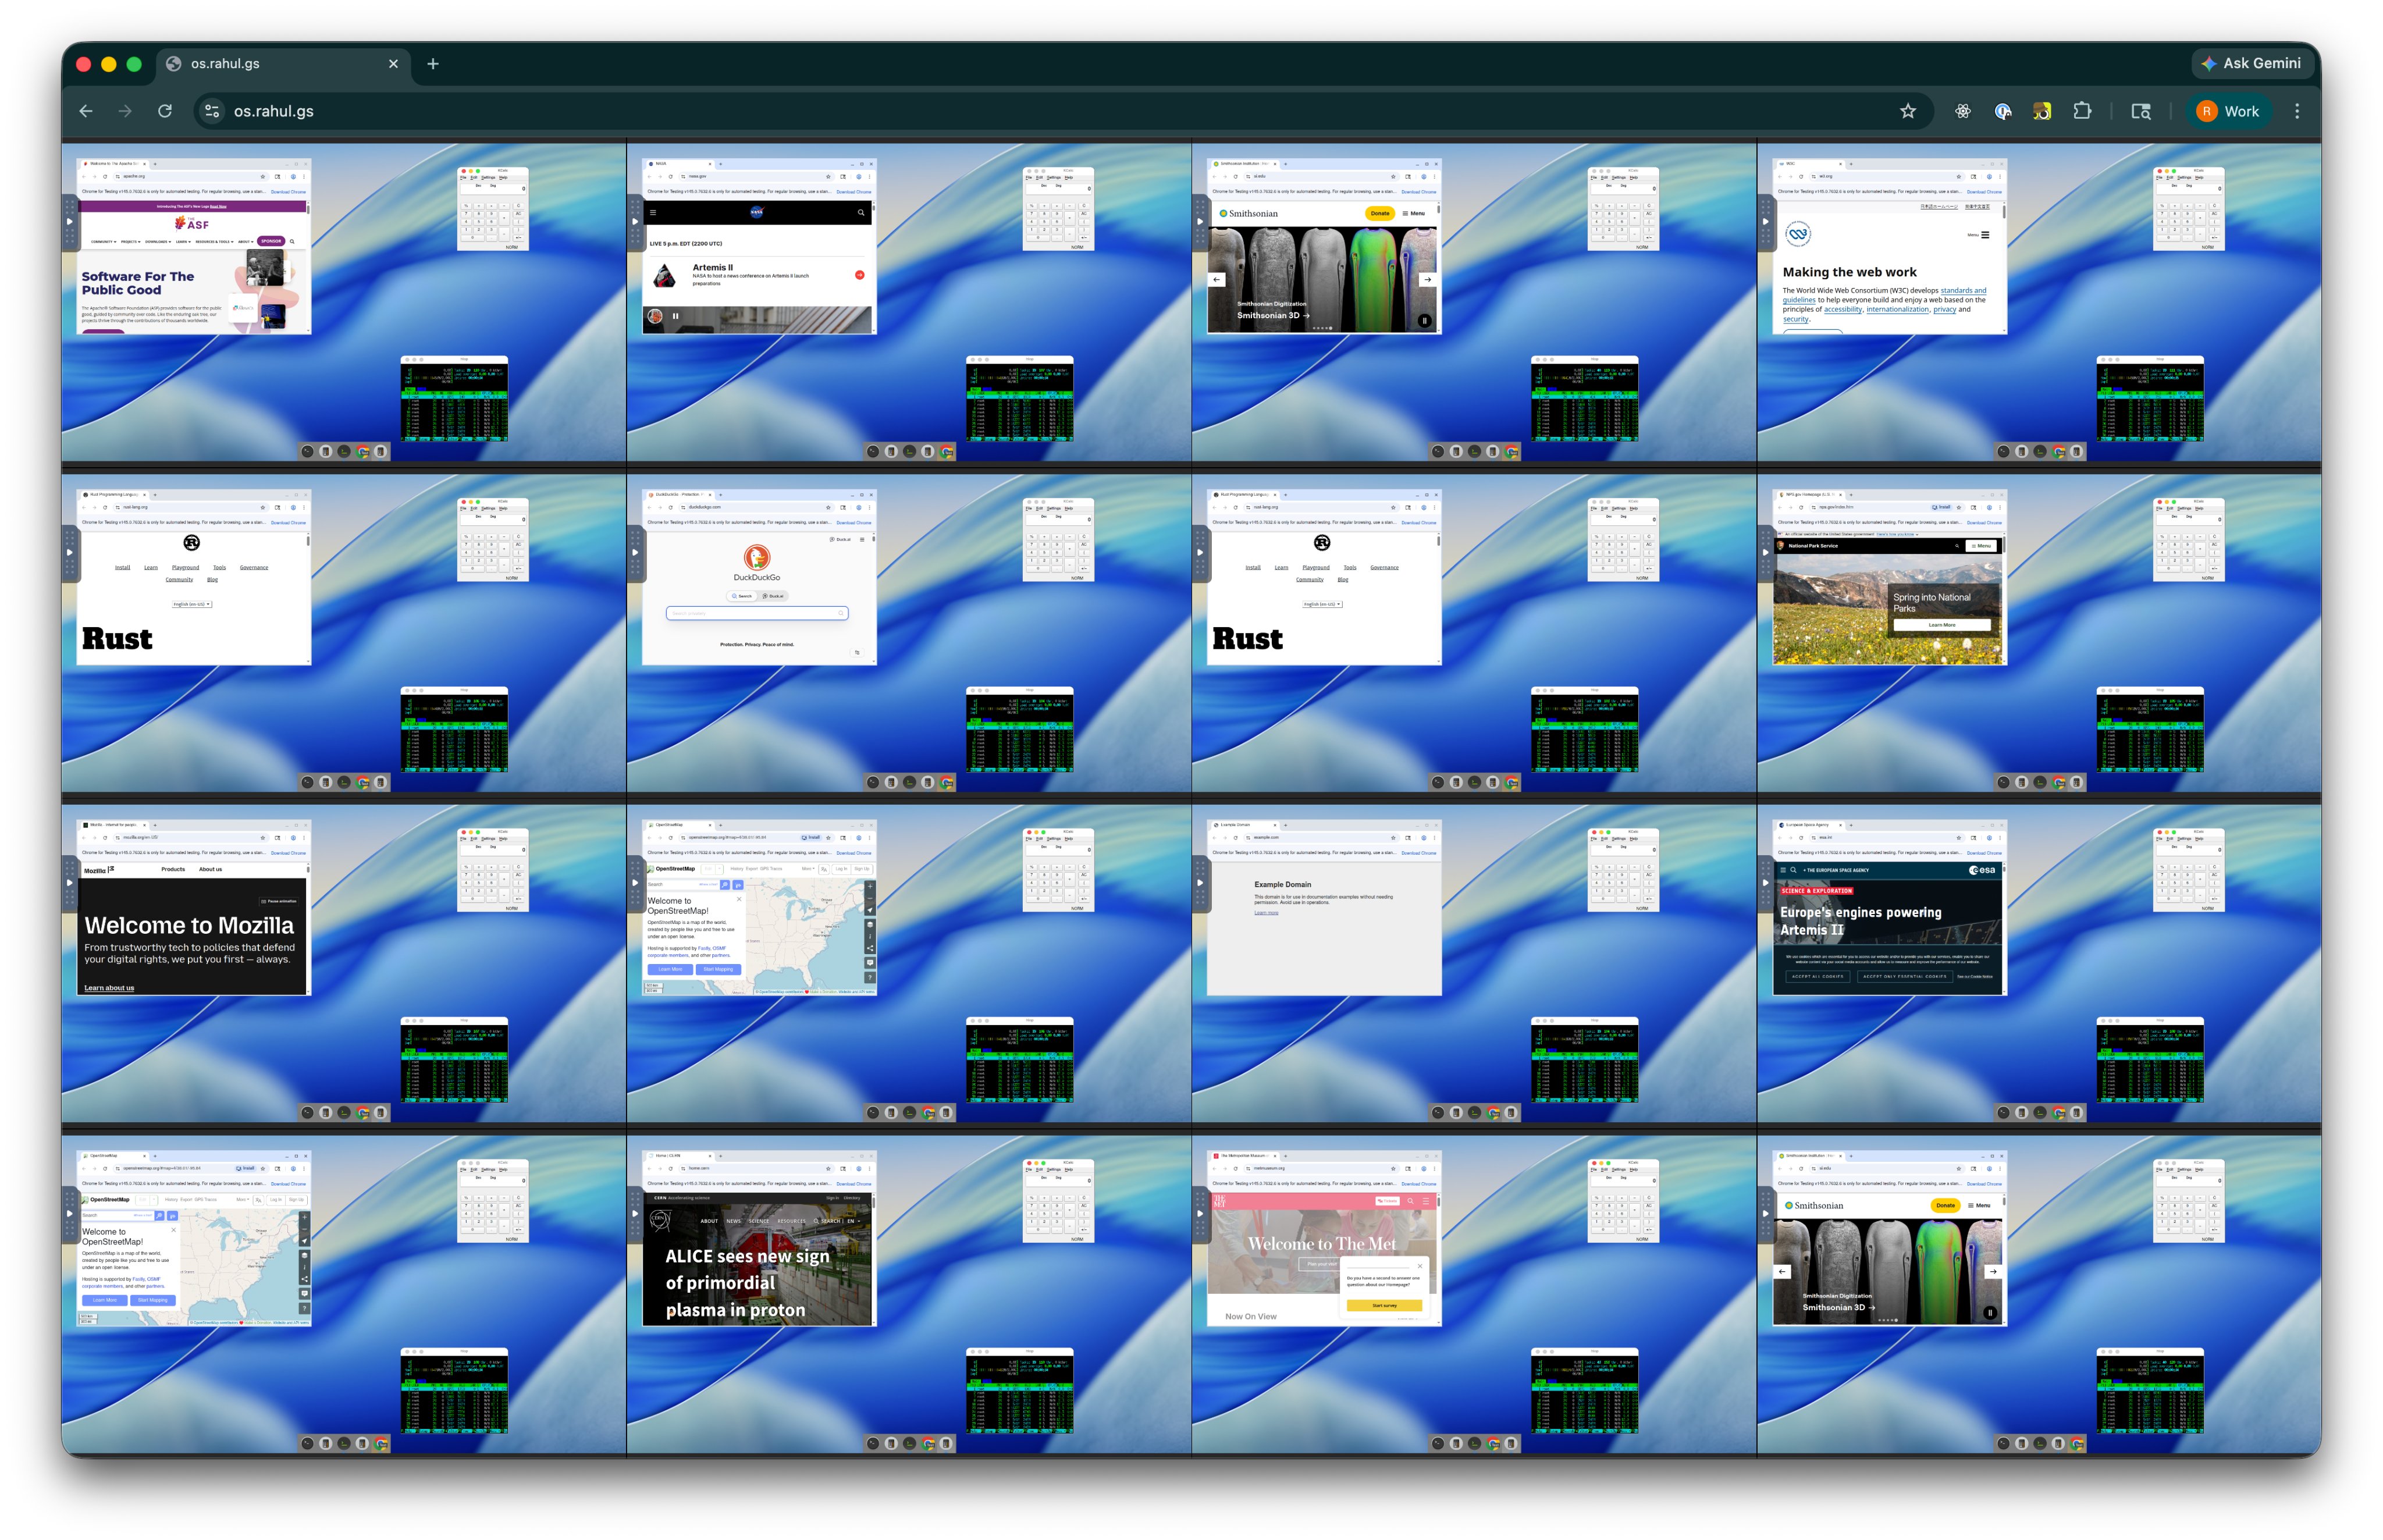Open the React DevTools extension icon
This screenshot has width=2383, height=1540.
tap(1962, 111)
